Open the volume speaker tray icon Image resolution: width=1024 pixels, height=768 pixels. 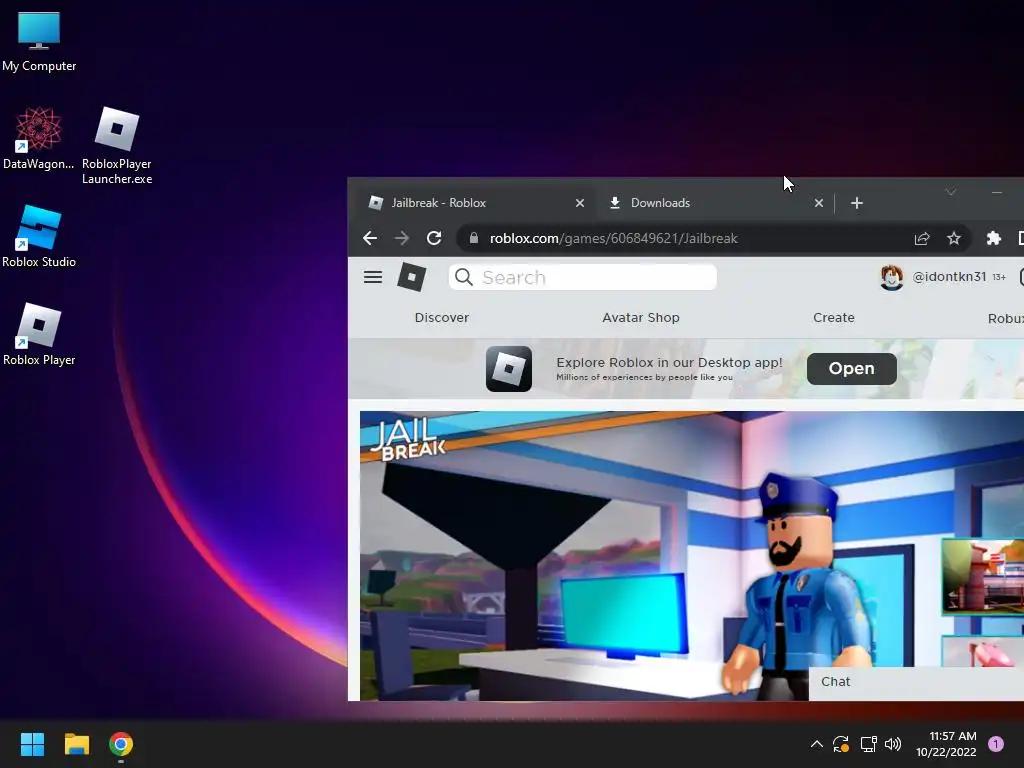pyautogui.click(x=893, y=744)
